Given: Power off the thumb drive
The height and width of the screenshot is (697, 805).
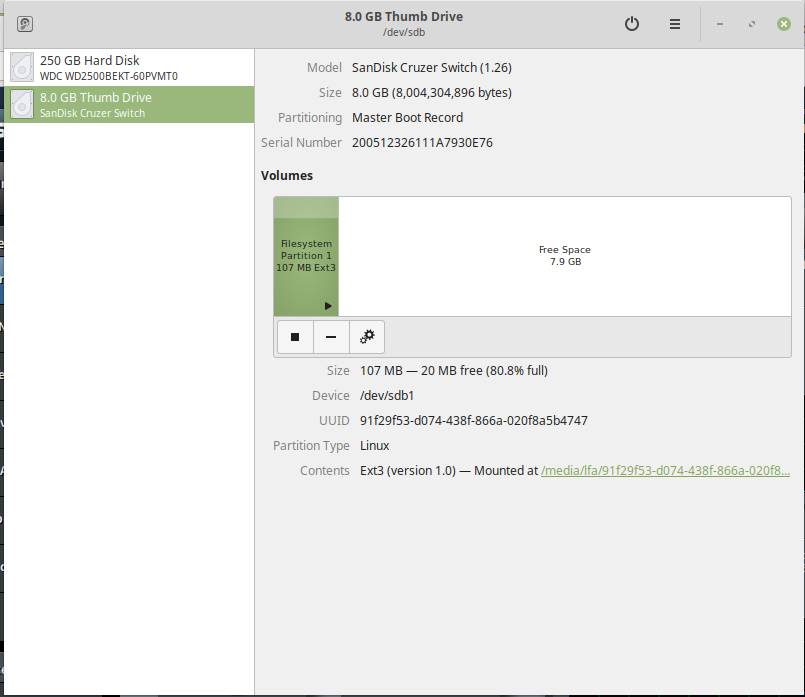Looking at the screenshot, I should click(x=632, y=24).
